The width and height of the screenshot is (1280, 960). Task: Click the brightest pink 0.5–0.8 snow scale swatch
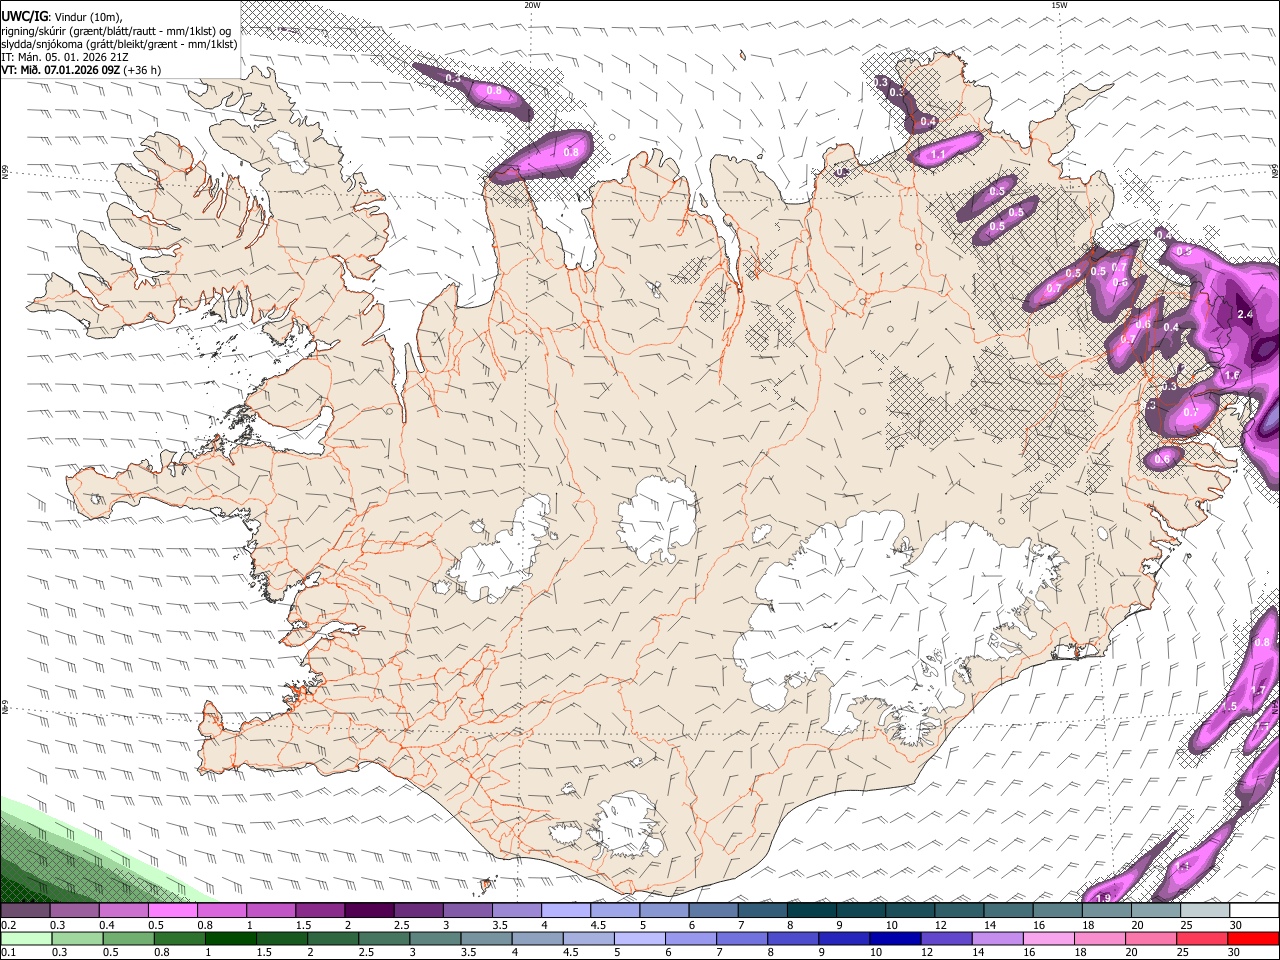pos(172,911)
